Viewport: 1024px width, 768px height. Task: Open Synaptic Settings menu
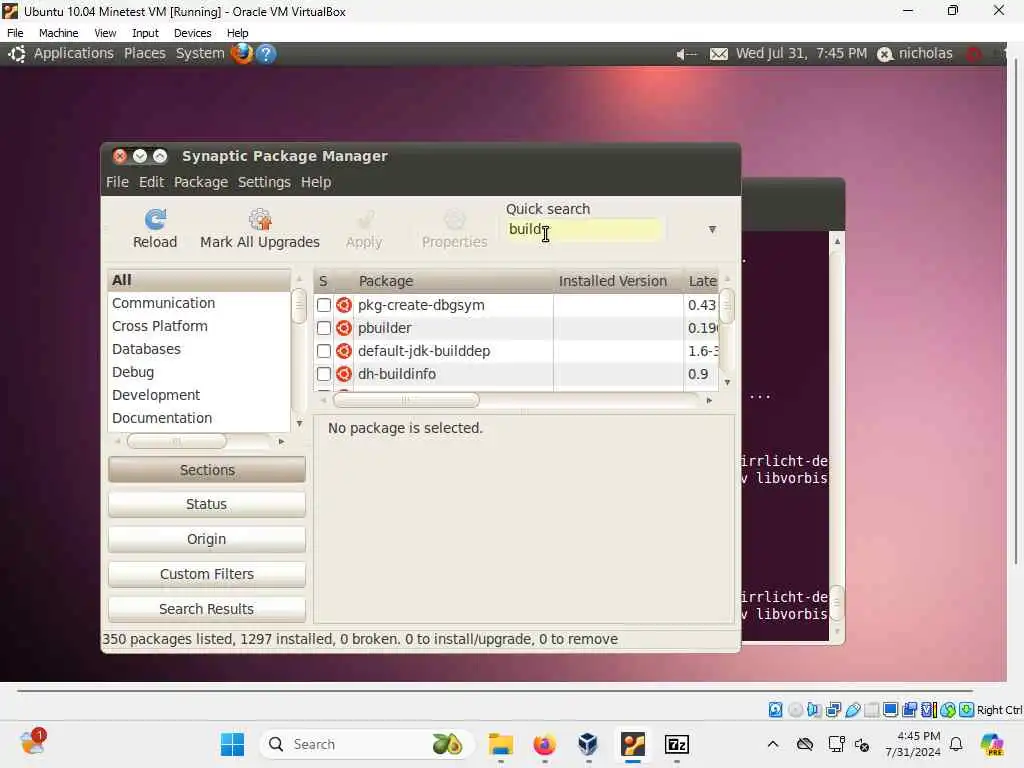click(264, 182)
